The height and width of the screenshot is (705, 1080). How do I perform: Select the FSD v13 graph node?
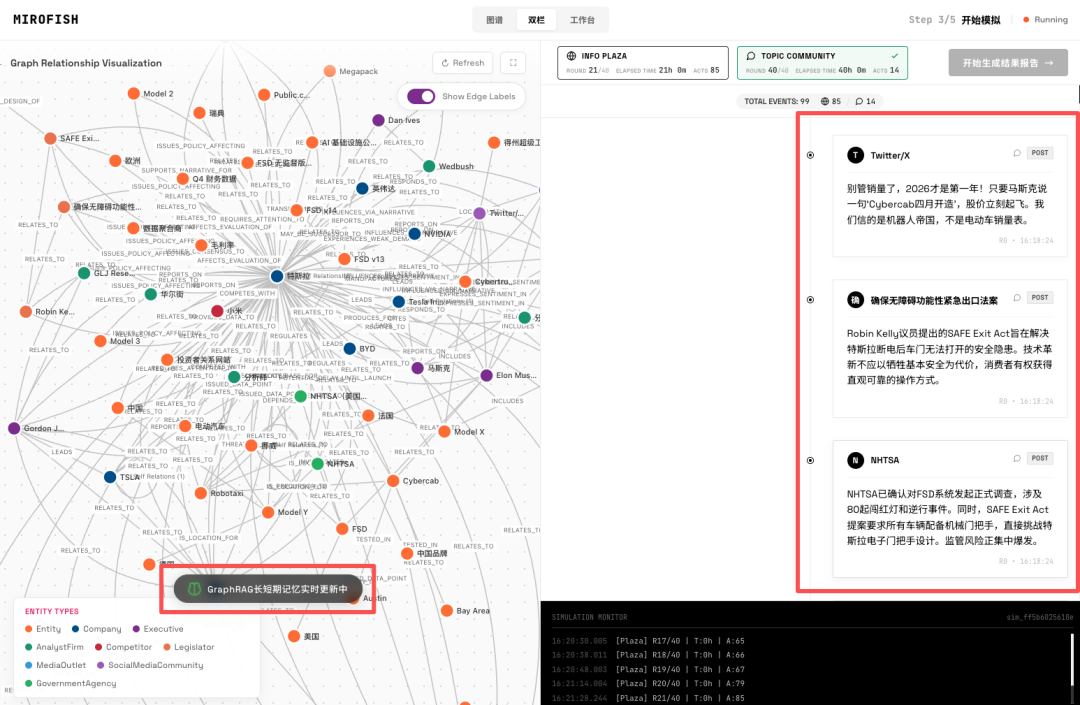344,259
